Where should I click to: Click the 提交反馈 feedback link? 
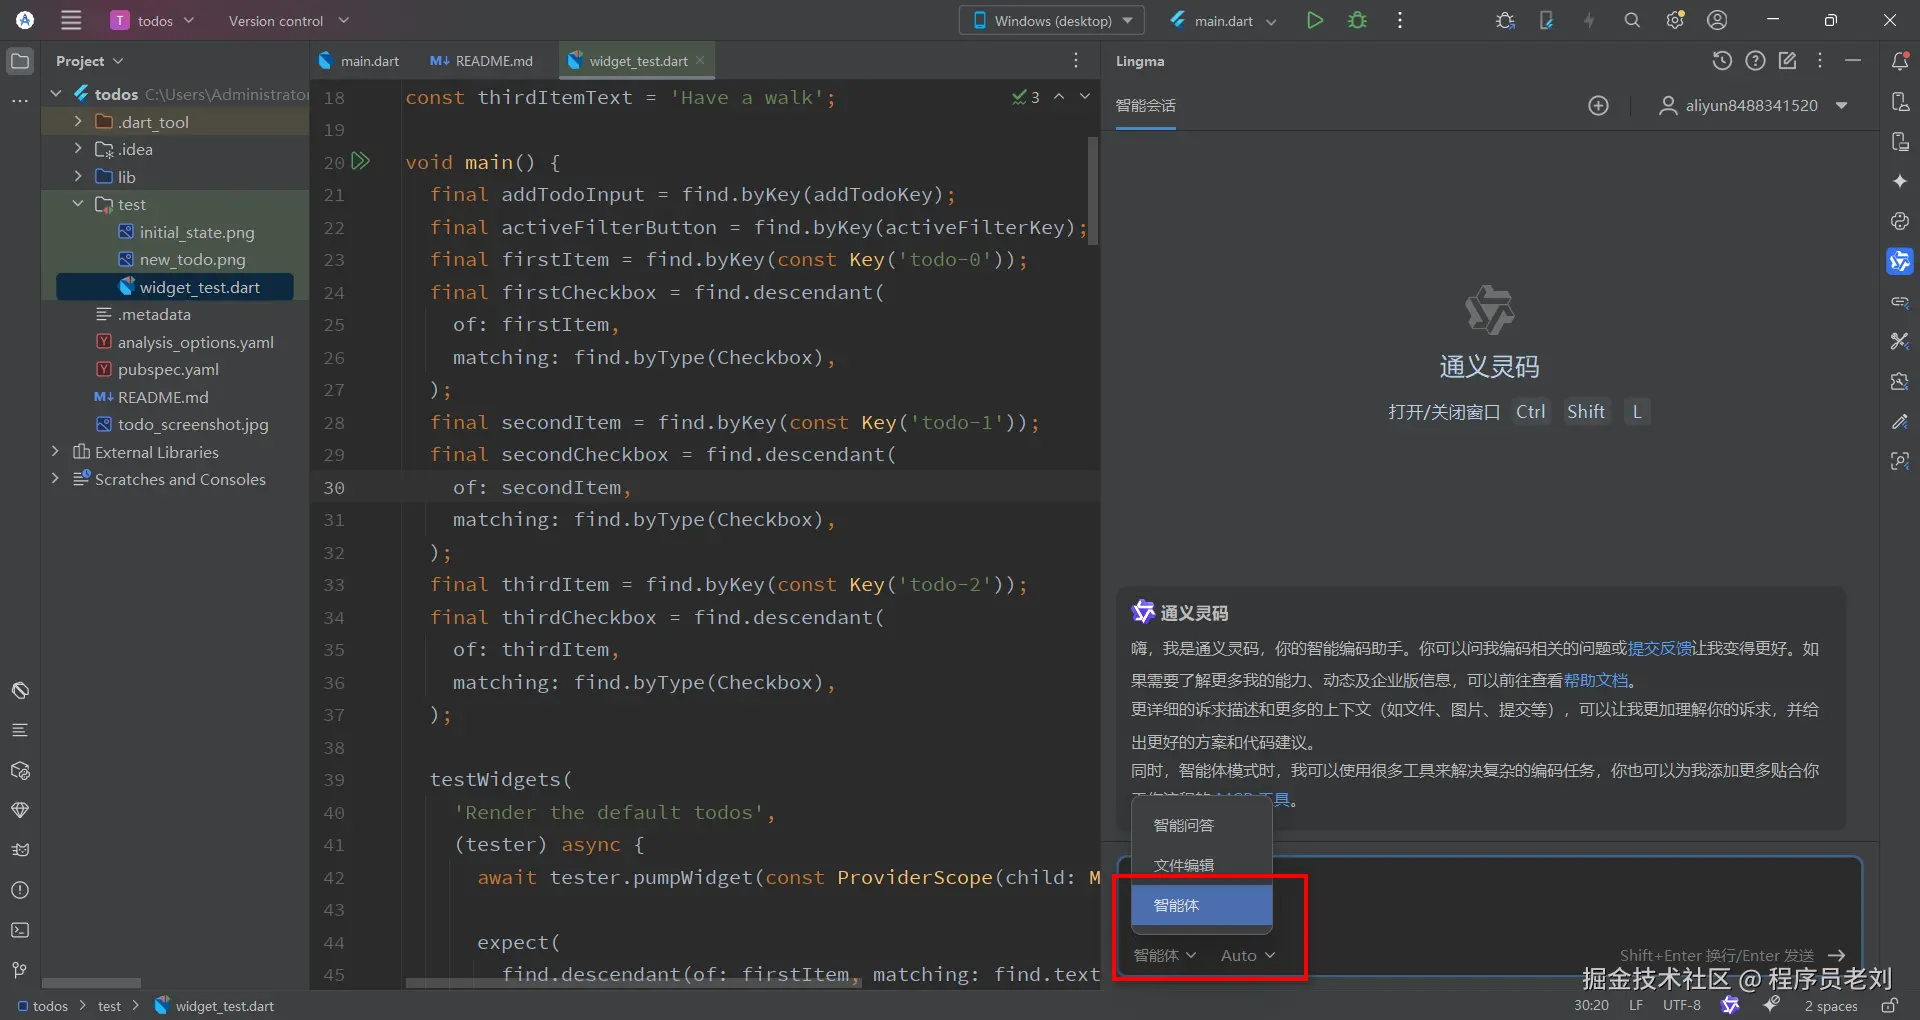coord(1660,649)
